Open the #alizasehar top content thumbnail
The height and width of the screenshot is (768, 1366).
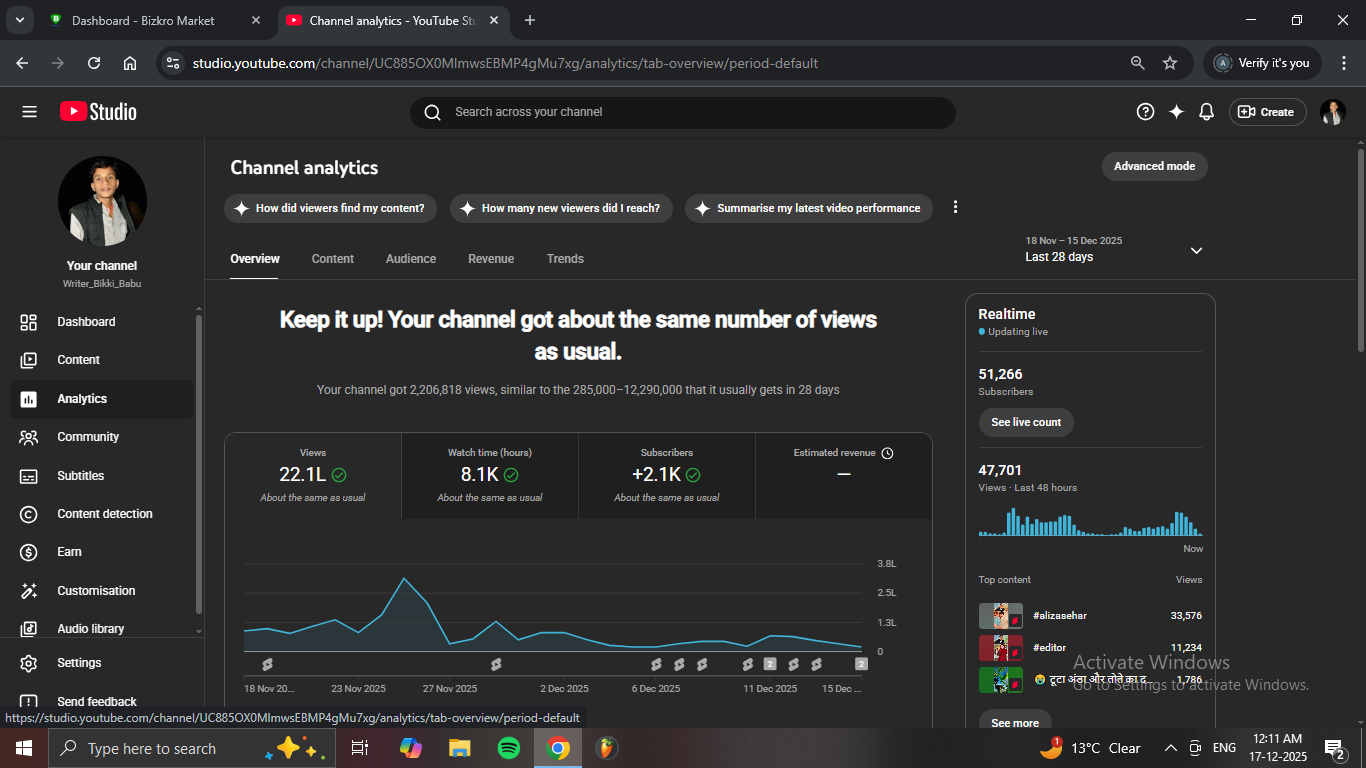(1000, 616)
